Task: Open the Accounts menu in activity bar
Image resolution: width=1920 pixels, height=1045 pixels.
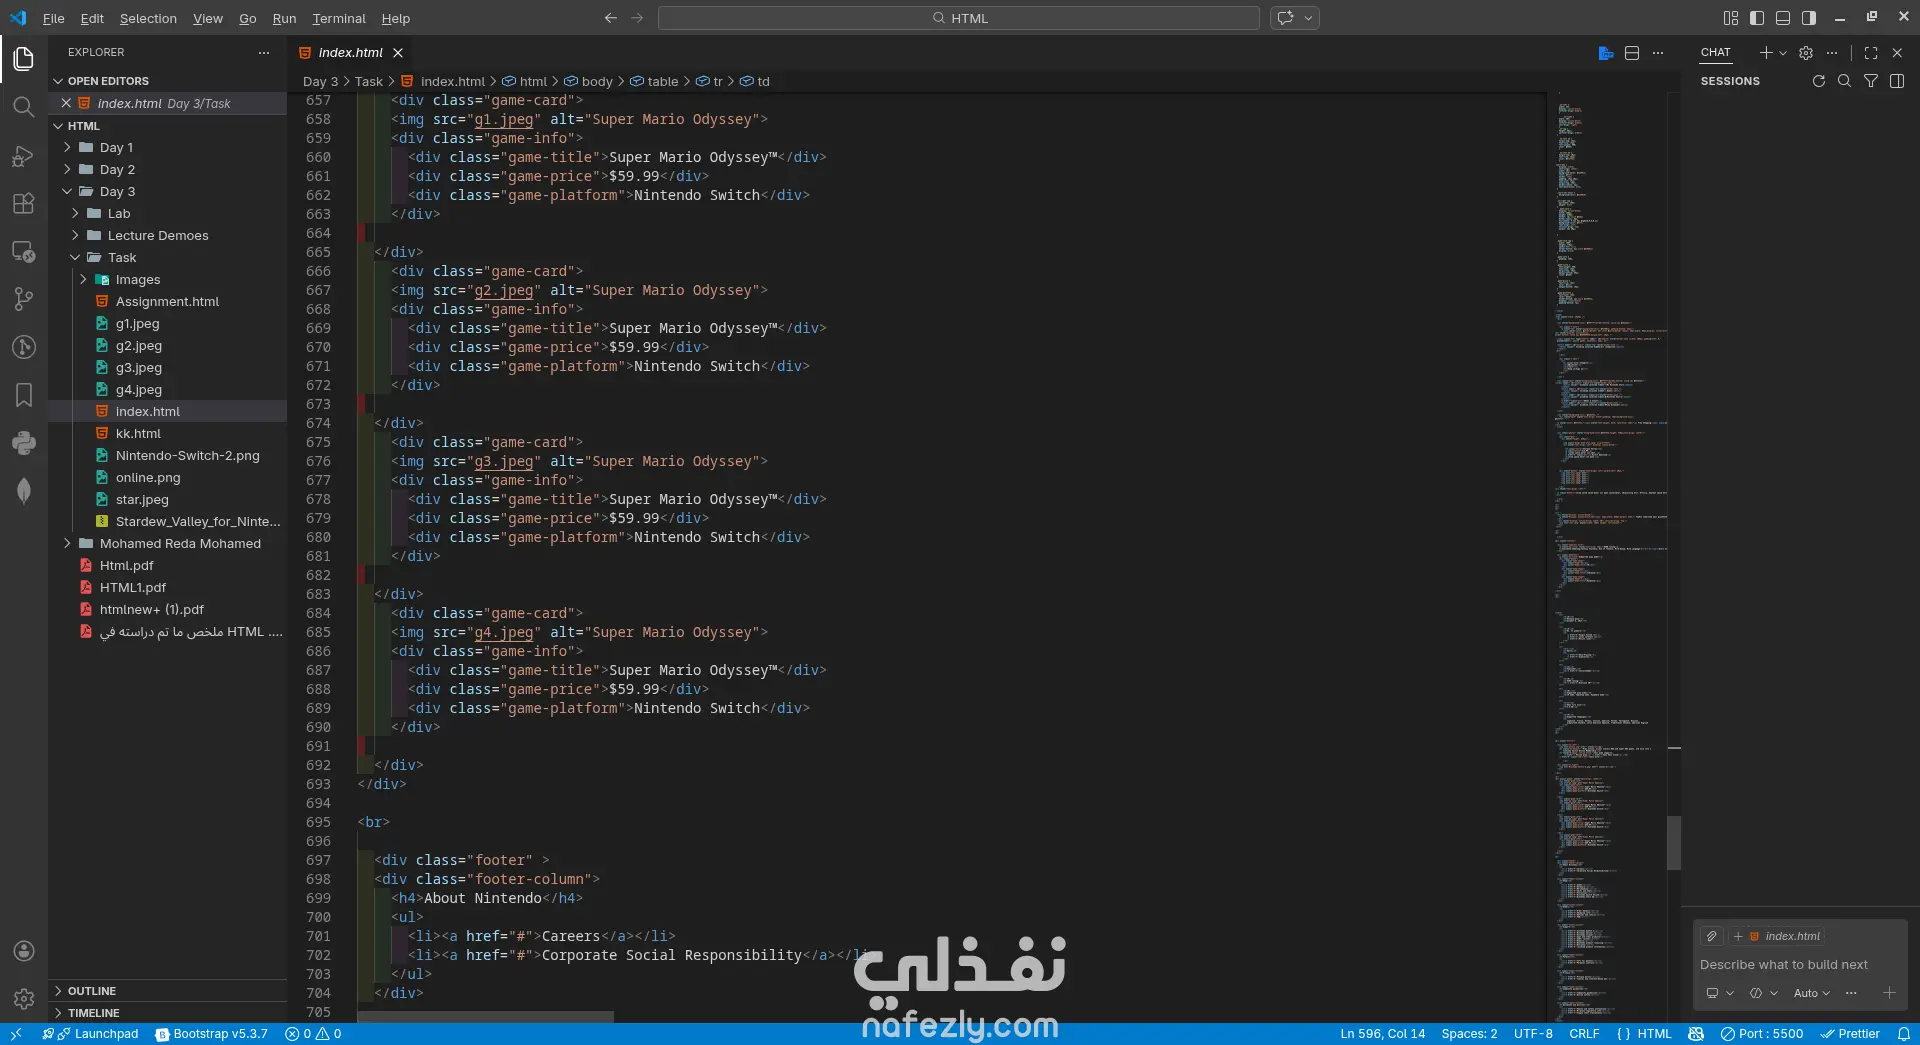Action: point(24,951)
